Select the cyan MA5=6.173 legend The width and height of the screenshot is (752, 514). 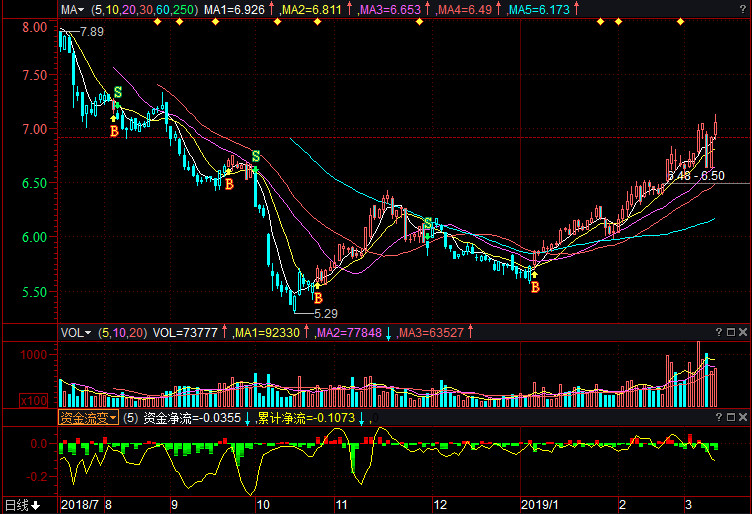click(x=541, y=9)
